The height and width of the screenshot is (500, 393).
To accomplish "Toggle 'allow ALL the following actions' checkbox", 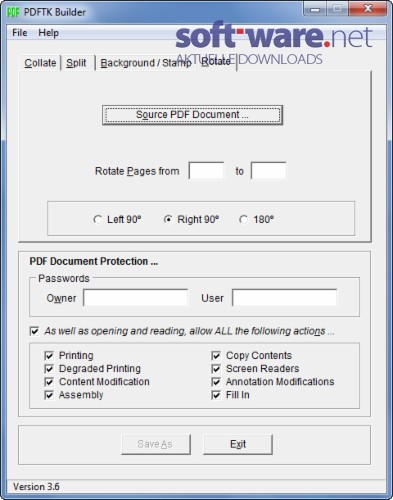I will point(35,331).
